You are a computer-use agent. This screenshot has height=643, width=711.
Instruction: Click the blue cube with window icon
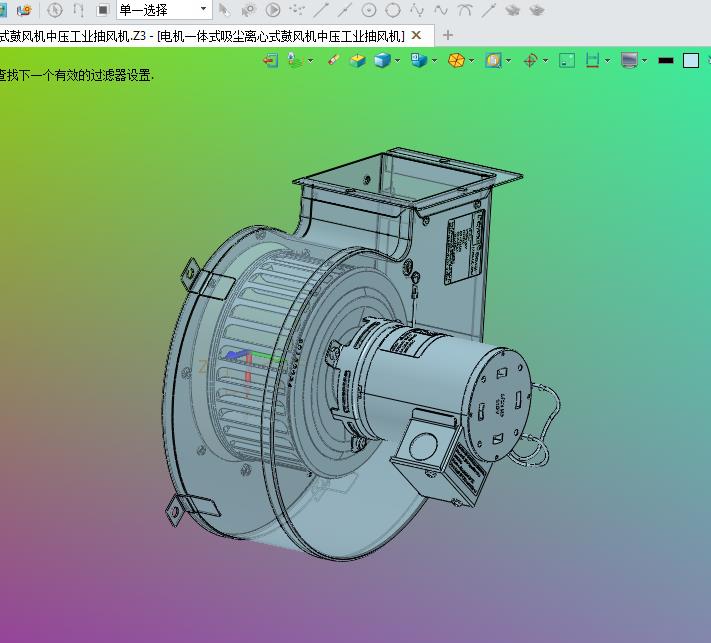tap(419, 60)
